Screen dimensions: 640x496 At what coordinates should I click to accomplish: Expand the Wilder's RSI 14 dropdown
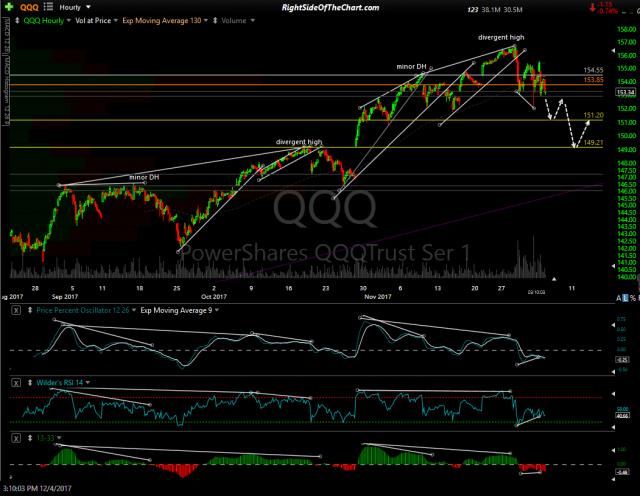[87, 383]
